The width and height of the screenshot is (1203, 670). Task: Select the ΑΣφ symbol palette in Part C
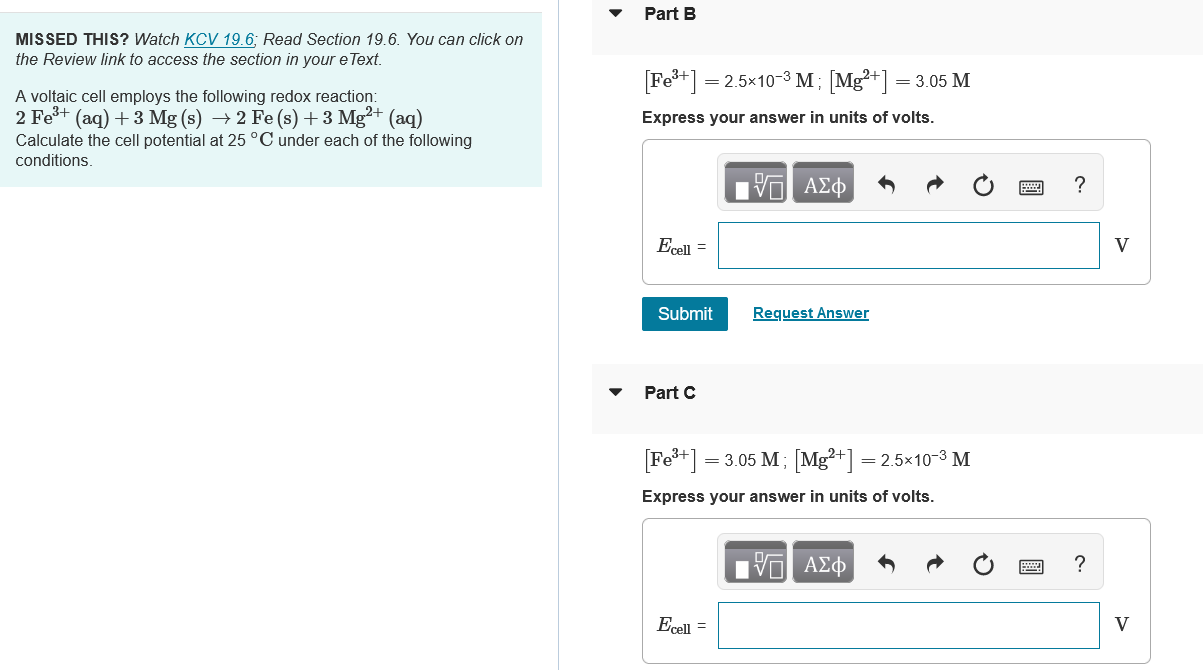coord(823,561)
